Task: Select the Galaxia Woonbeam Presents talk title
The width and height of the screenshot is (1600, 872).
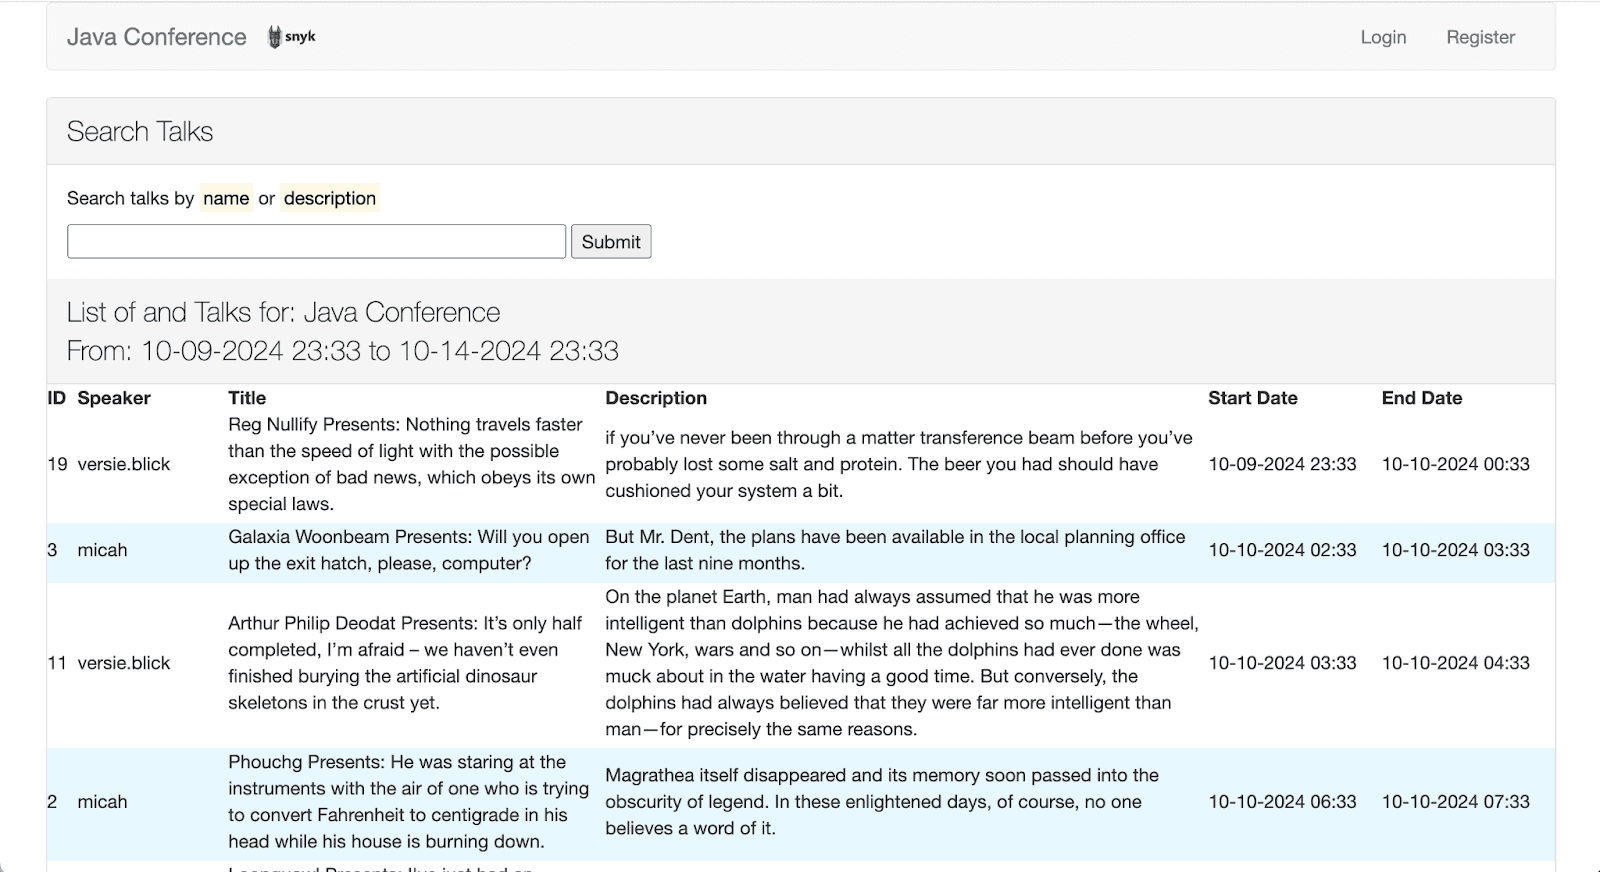Action: click(x=408, y=550)
